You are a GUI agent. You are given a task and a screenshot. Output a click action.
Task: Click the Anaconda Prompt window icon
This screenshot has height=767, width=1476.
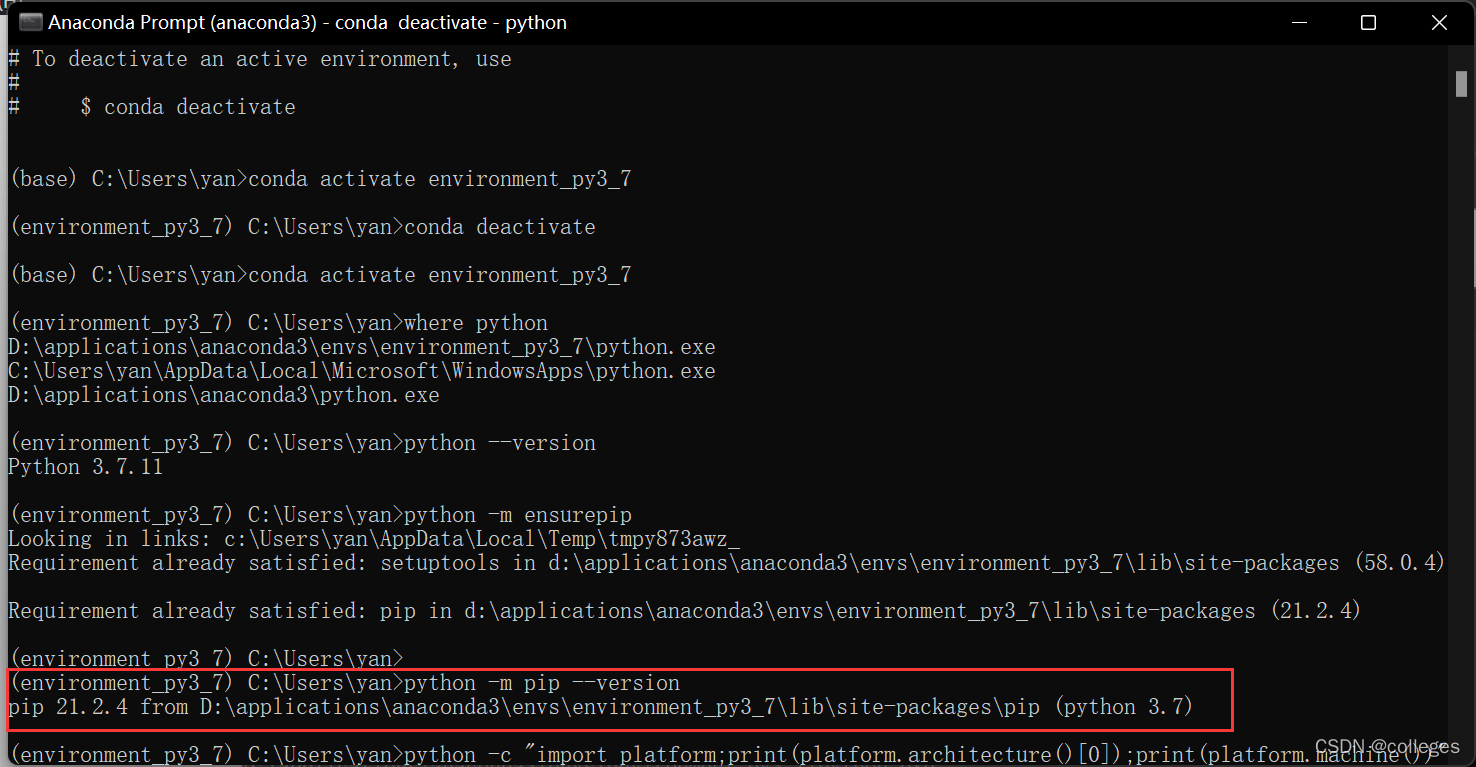[x=30, y=22]
